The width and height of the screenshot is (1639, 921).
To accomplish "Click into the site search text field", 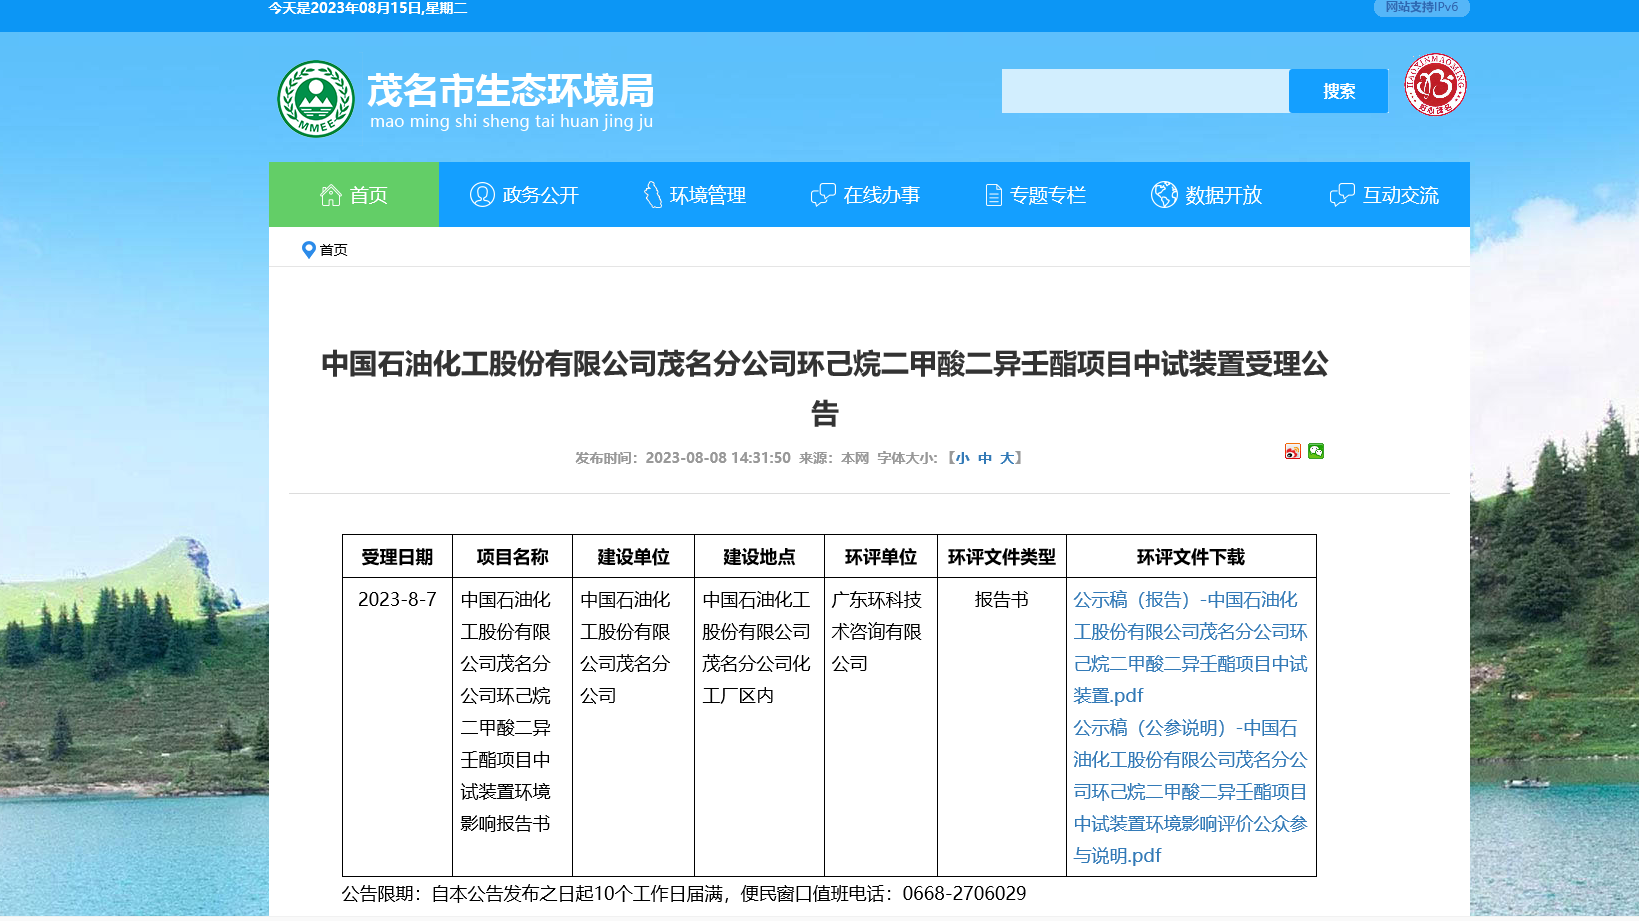I will coord(1145,91).
